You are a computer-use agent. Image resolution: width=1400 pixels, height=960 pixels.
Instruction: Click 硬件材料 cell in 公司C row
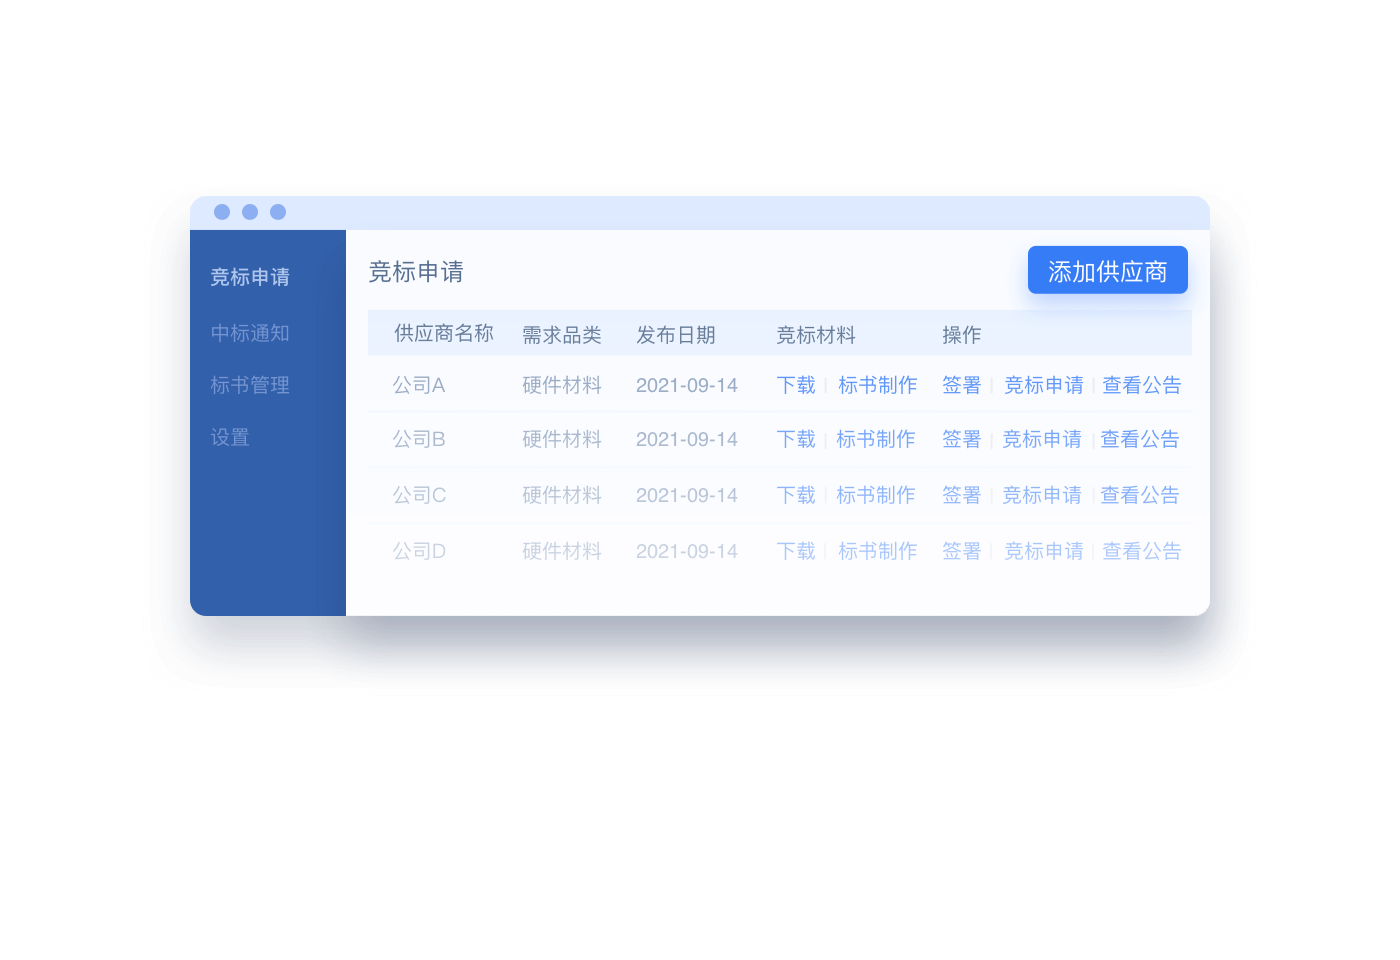(x=562, y=495)
